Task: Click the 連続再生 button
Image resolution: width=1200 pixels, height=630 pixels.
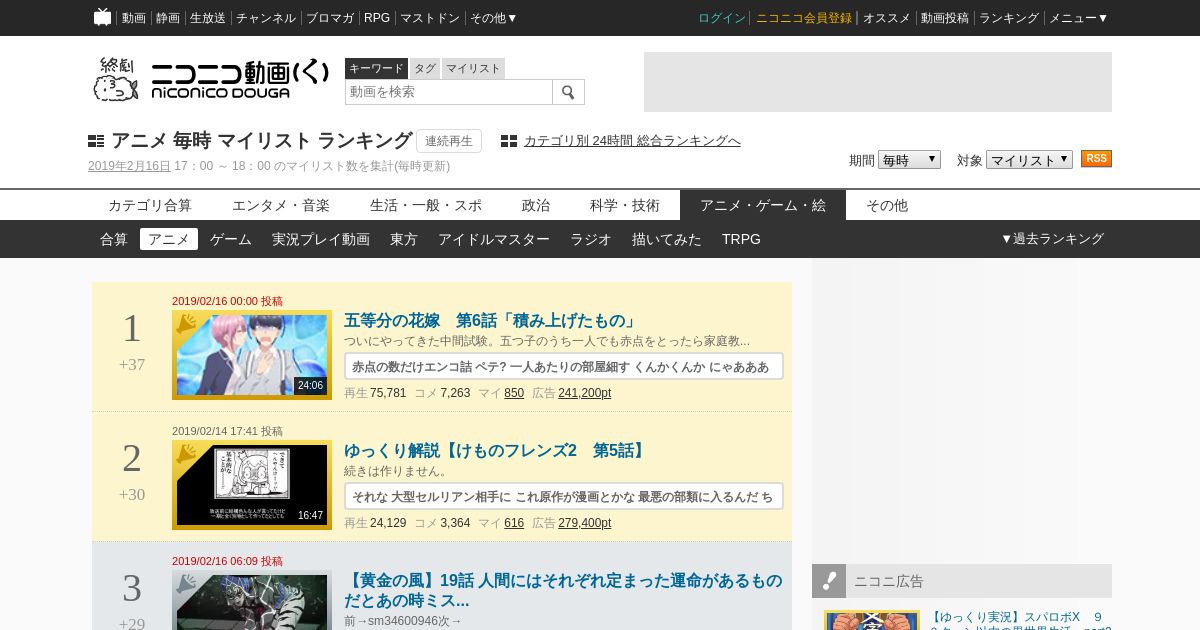Action: click(x=449, y=141)
